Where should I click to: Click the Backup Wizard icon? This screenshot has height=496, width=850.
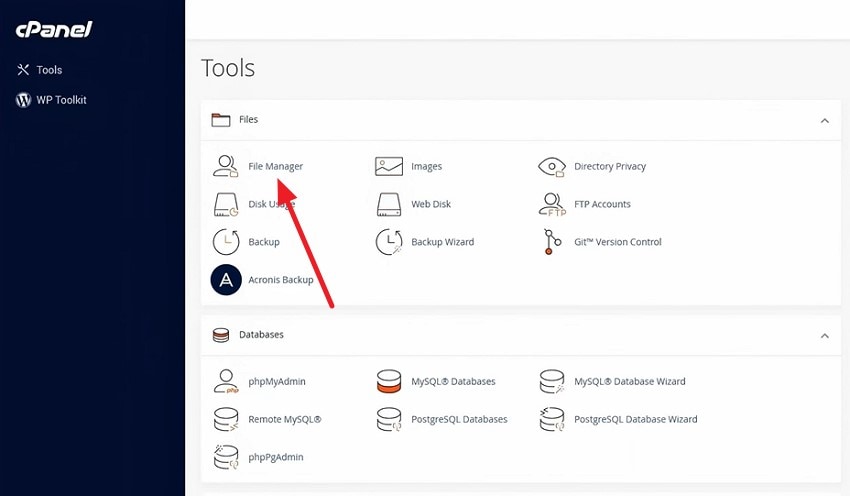[389, 242]
